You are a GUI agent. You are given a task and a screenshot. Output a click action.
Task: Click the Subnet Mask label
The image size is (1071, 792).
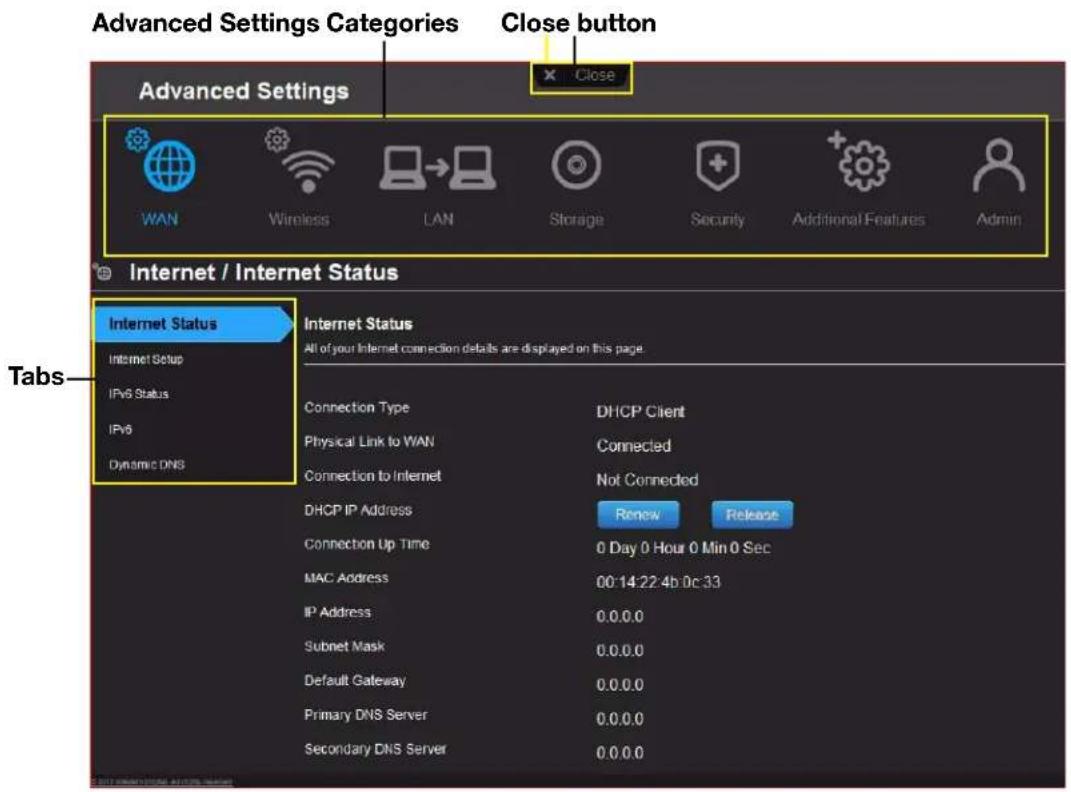point(344,647)
